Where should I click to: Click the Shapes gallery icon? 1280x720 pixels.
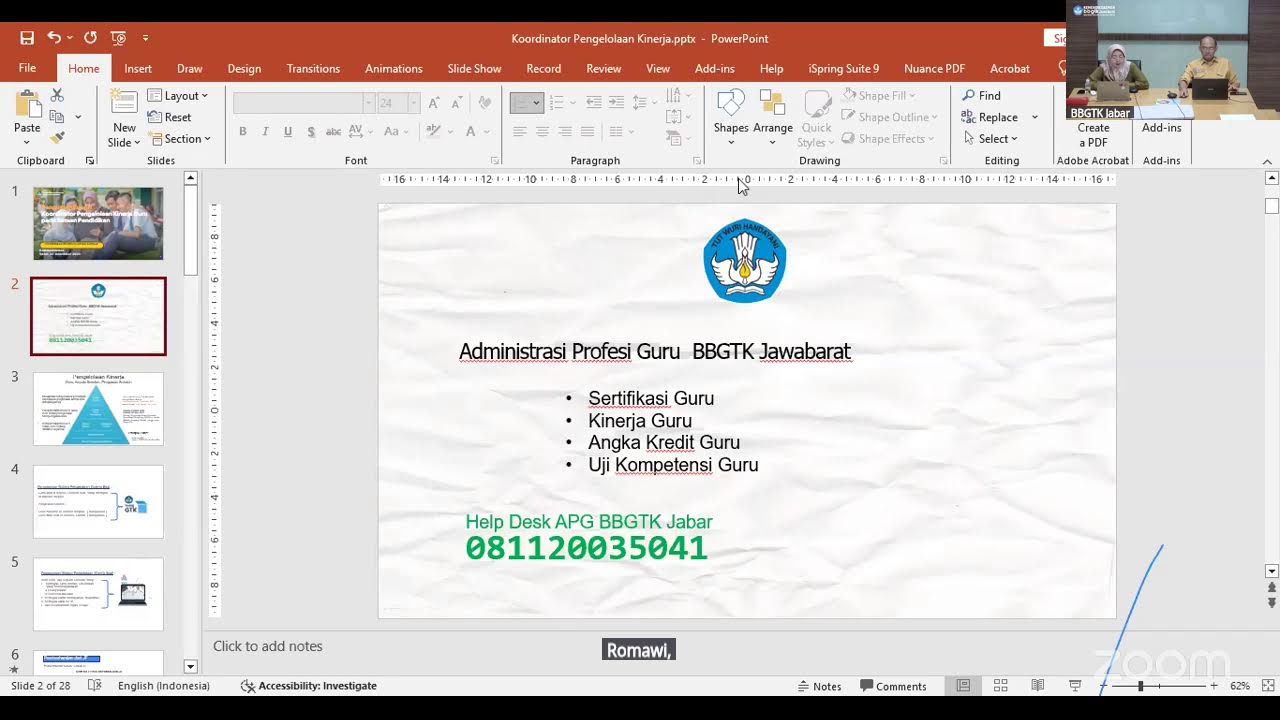(x=731, y=104)
